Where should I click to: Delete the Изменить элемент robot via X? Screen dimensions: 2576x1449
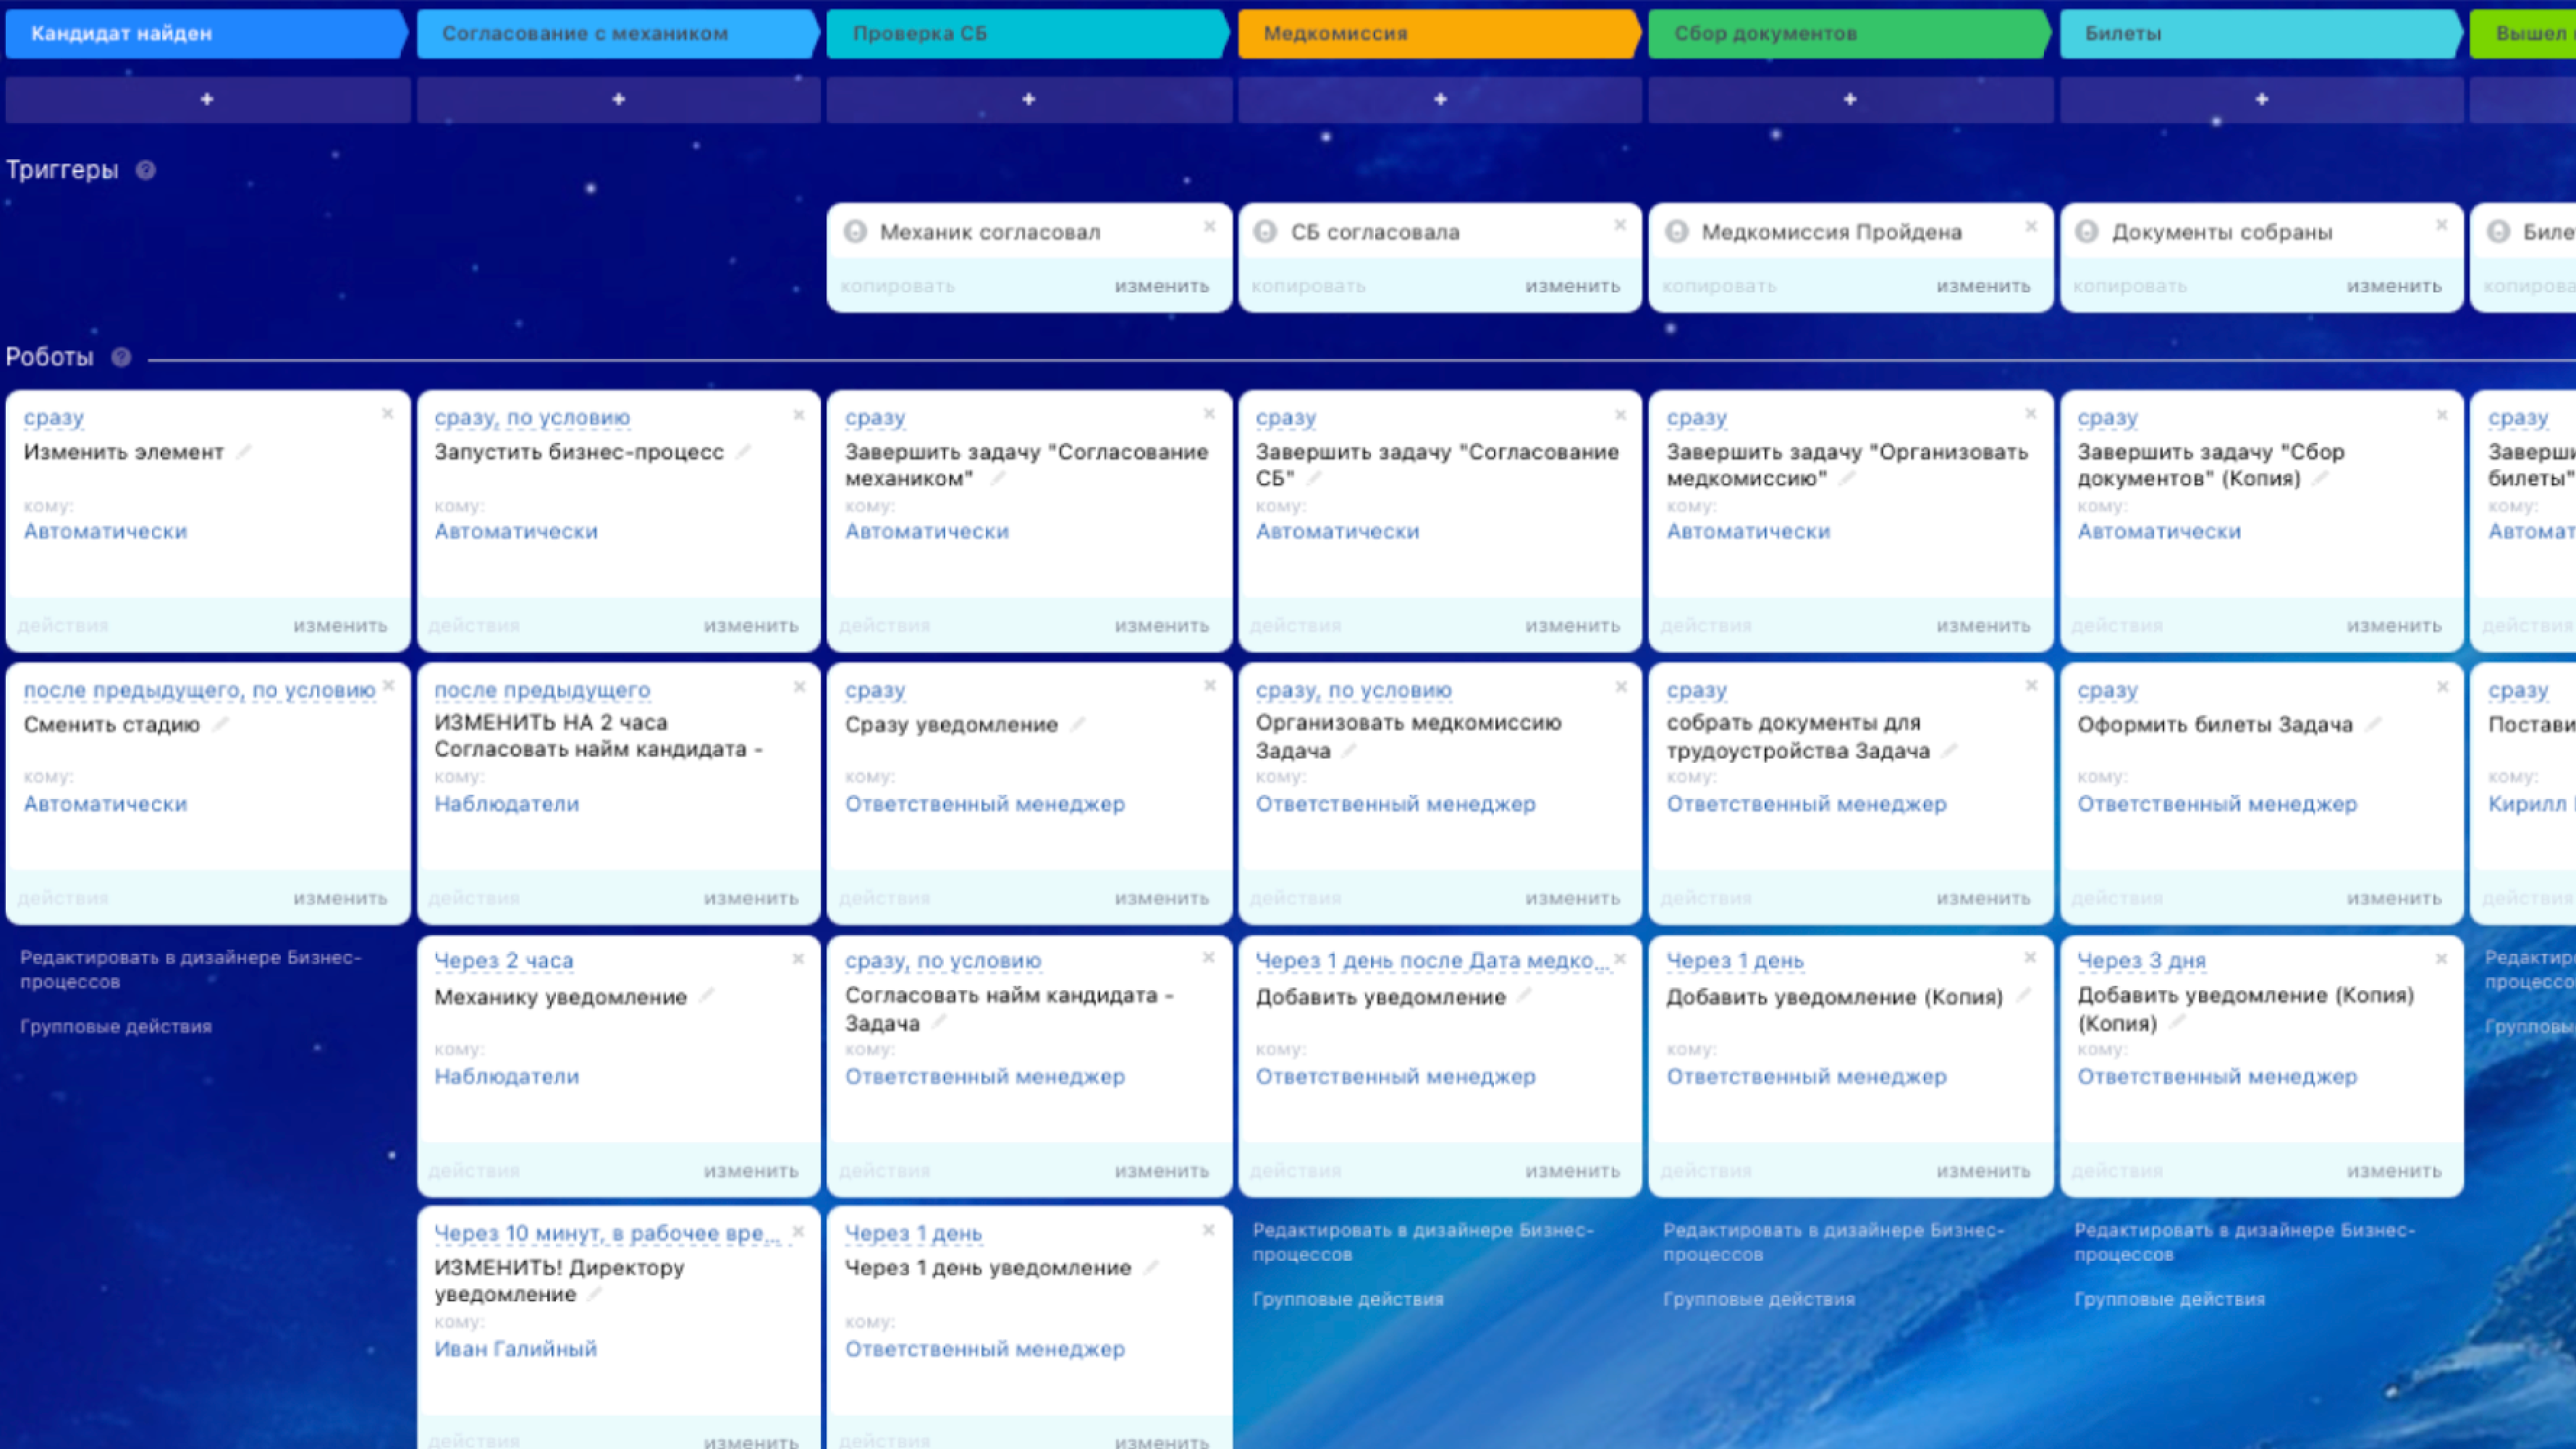point(387,413)
